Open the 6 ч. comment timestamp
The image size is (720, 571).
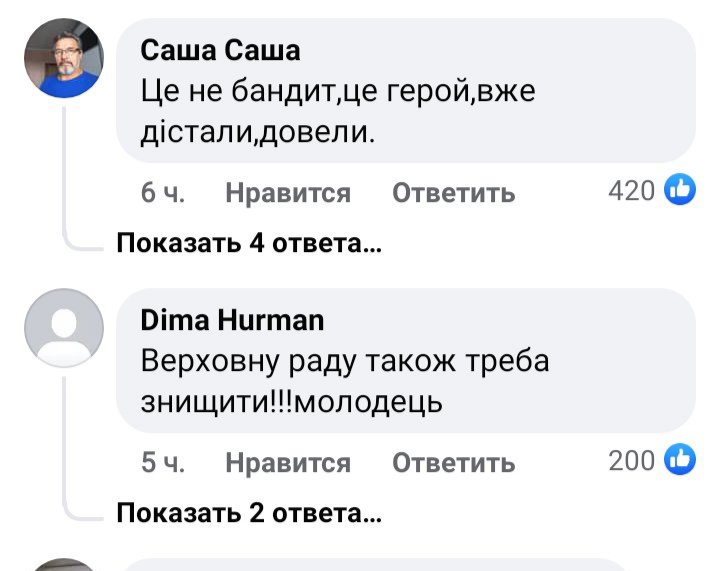click(162, 192)
